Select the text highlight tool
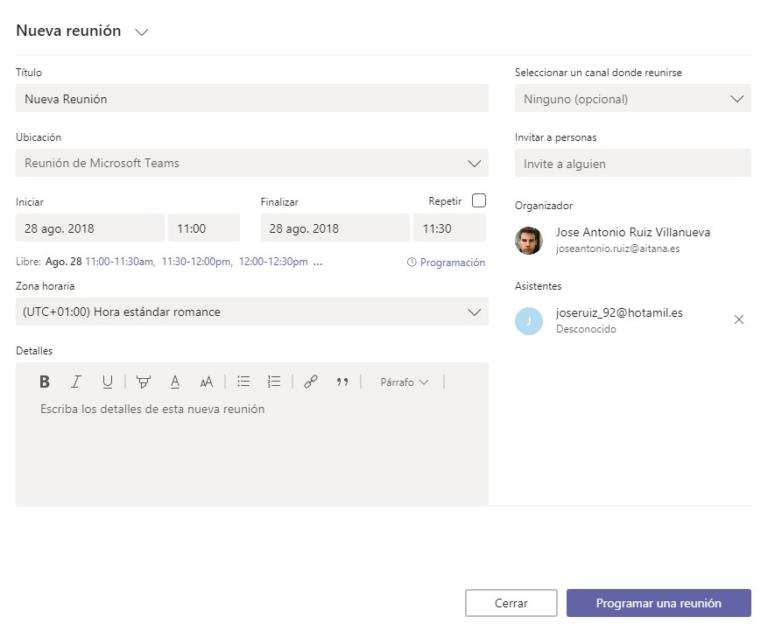This screenshot has height=631, width=768. pos(144,382)
